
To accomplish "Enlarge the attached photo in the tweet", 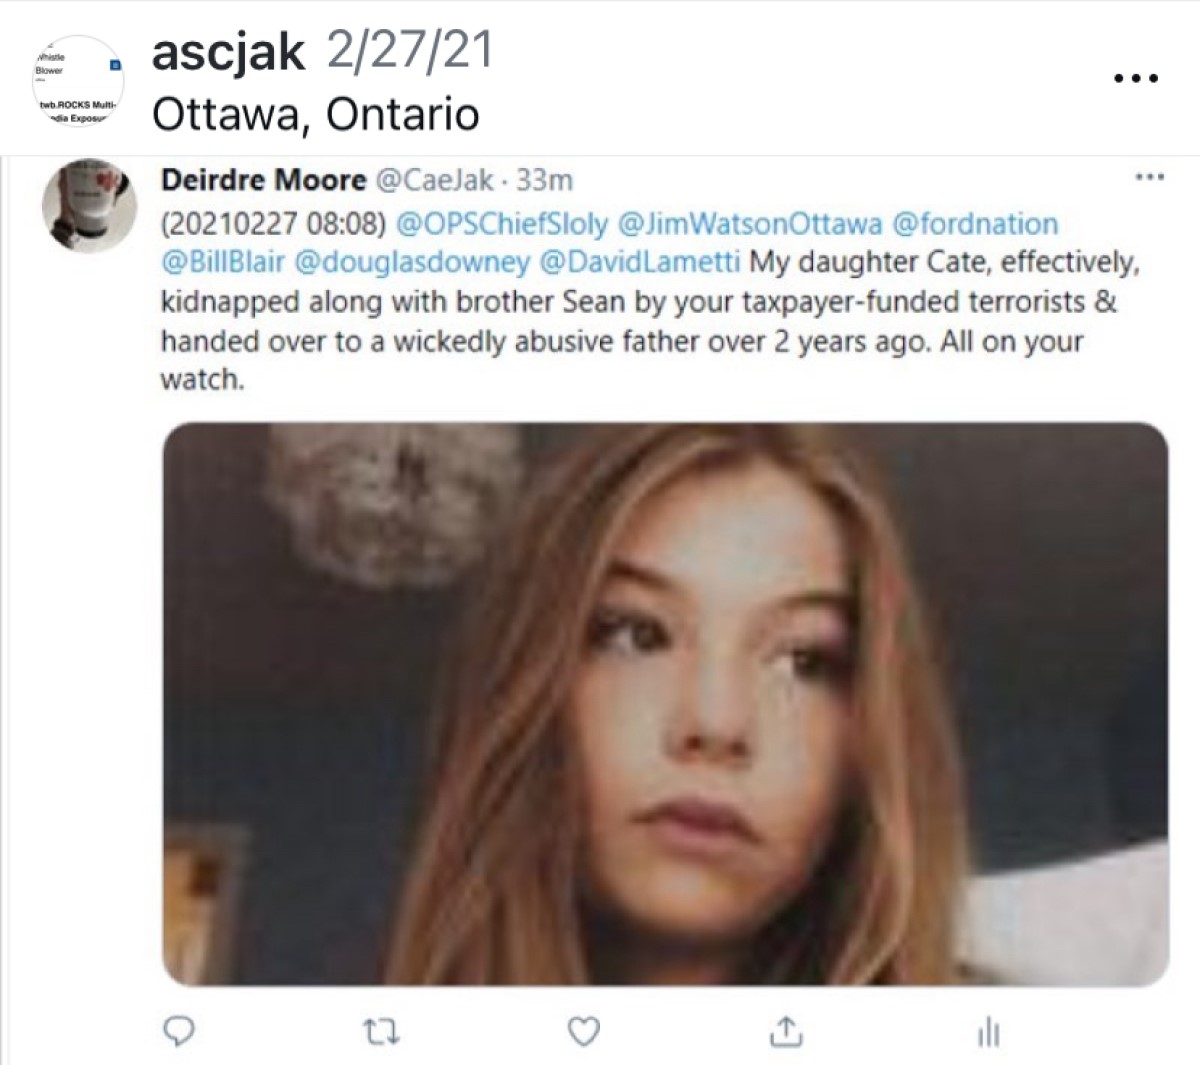I will tap(665, 704).
